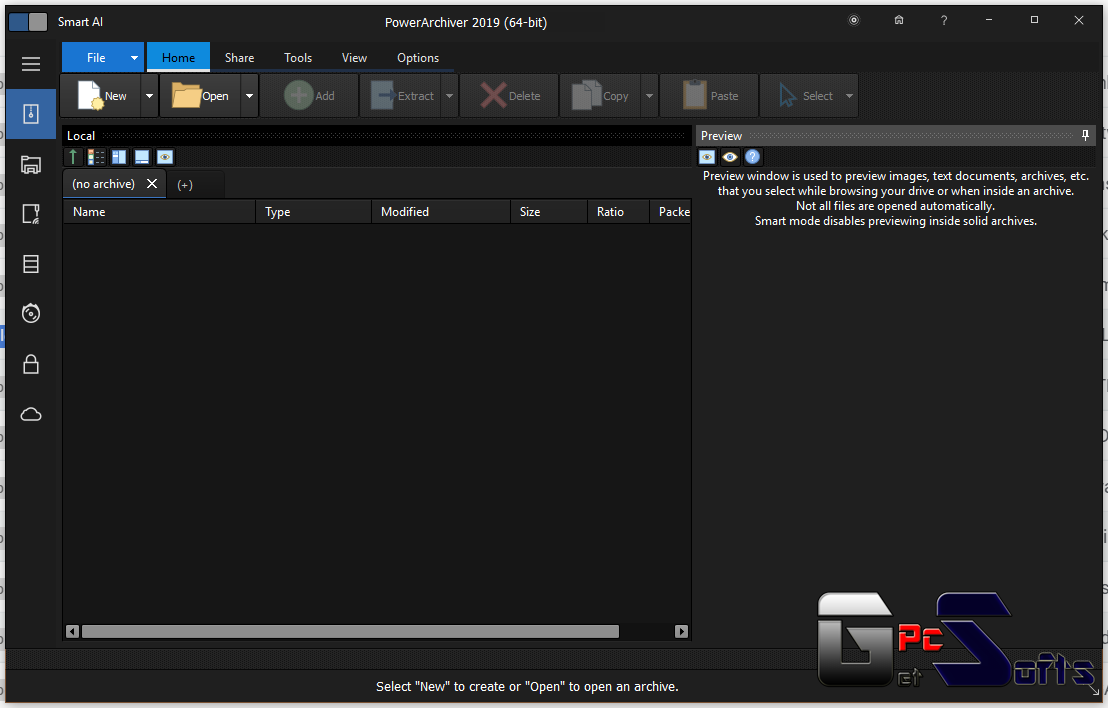The image size is (1108, 708).
Task: Open the Burner disc sidebar icon
Action: [x=30, y=313]
